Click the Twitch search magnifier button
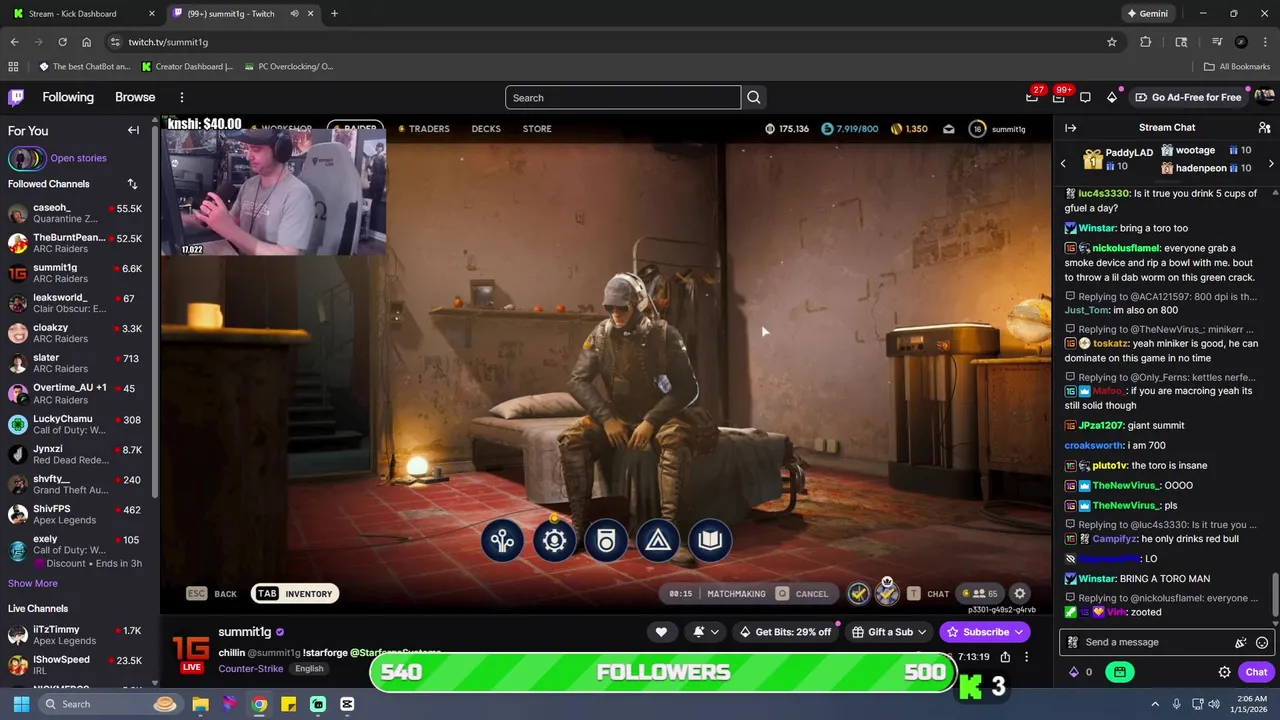 pyautogui.click(x=754, y=97)
